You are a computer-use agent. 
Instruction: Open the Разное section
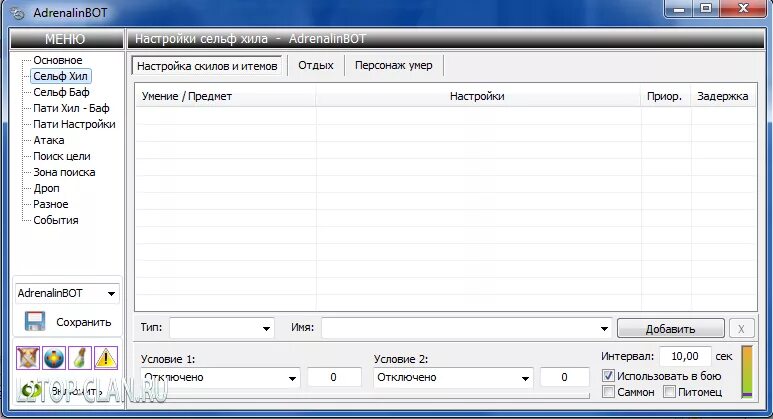(x=50, y=204)
